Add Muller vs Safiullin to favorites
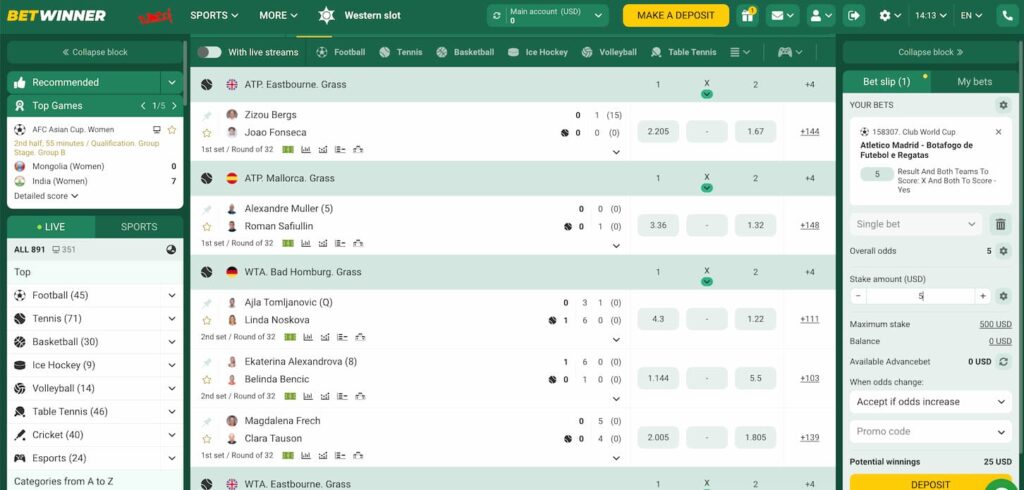Screen dimensions: 1024x490 (207, 227)
